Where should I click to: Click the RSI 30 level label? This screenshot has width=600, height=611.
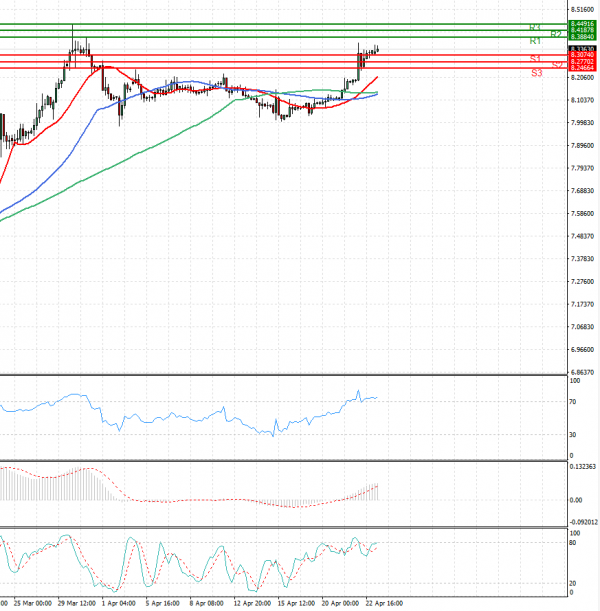572,434
